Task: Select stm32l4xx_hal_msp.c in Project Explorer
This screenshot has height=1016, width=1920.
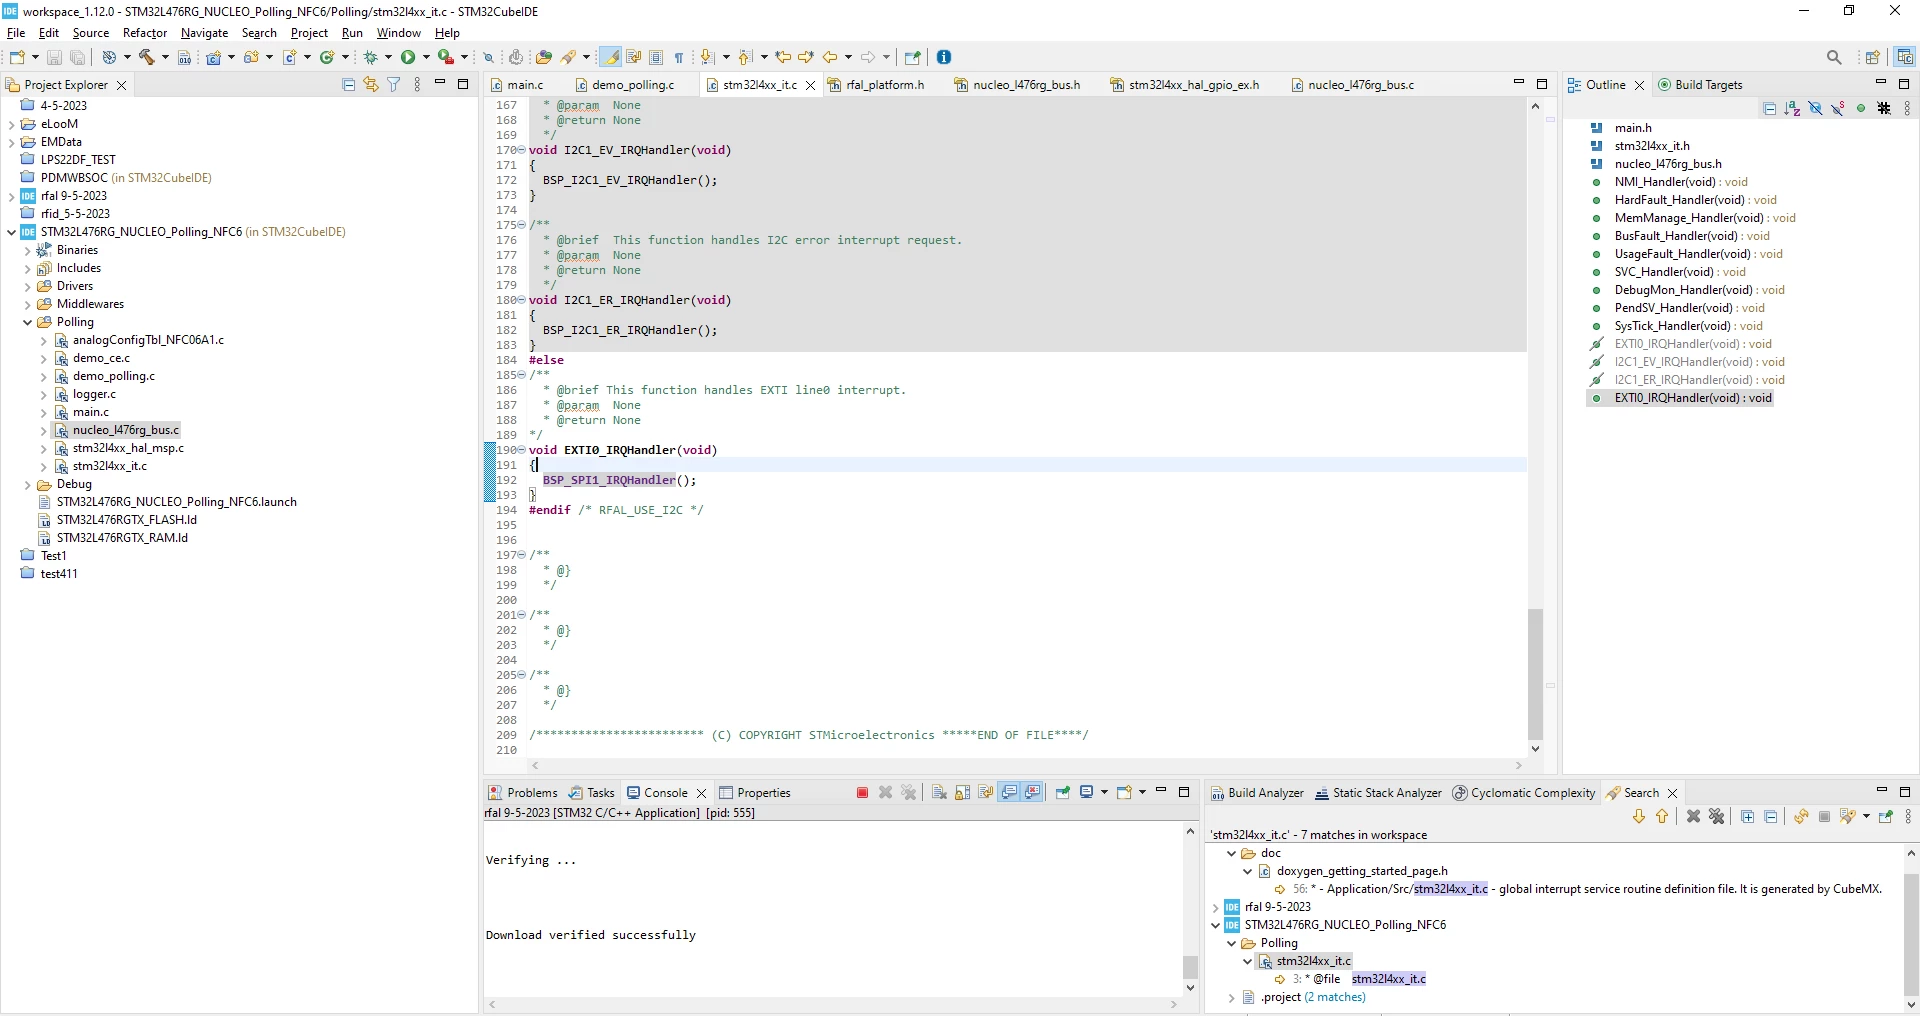Action: click(x=128, y=448)
